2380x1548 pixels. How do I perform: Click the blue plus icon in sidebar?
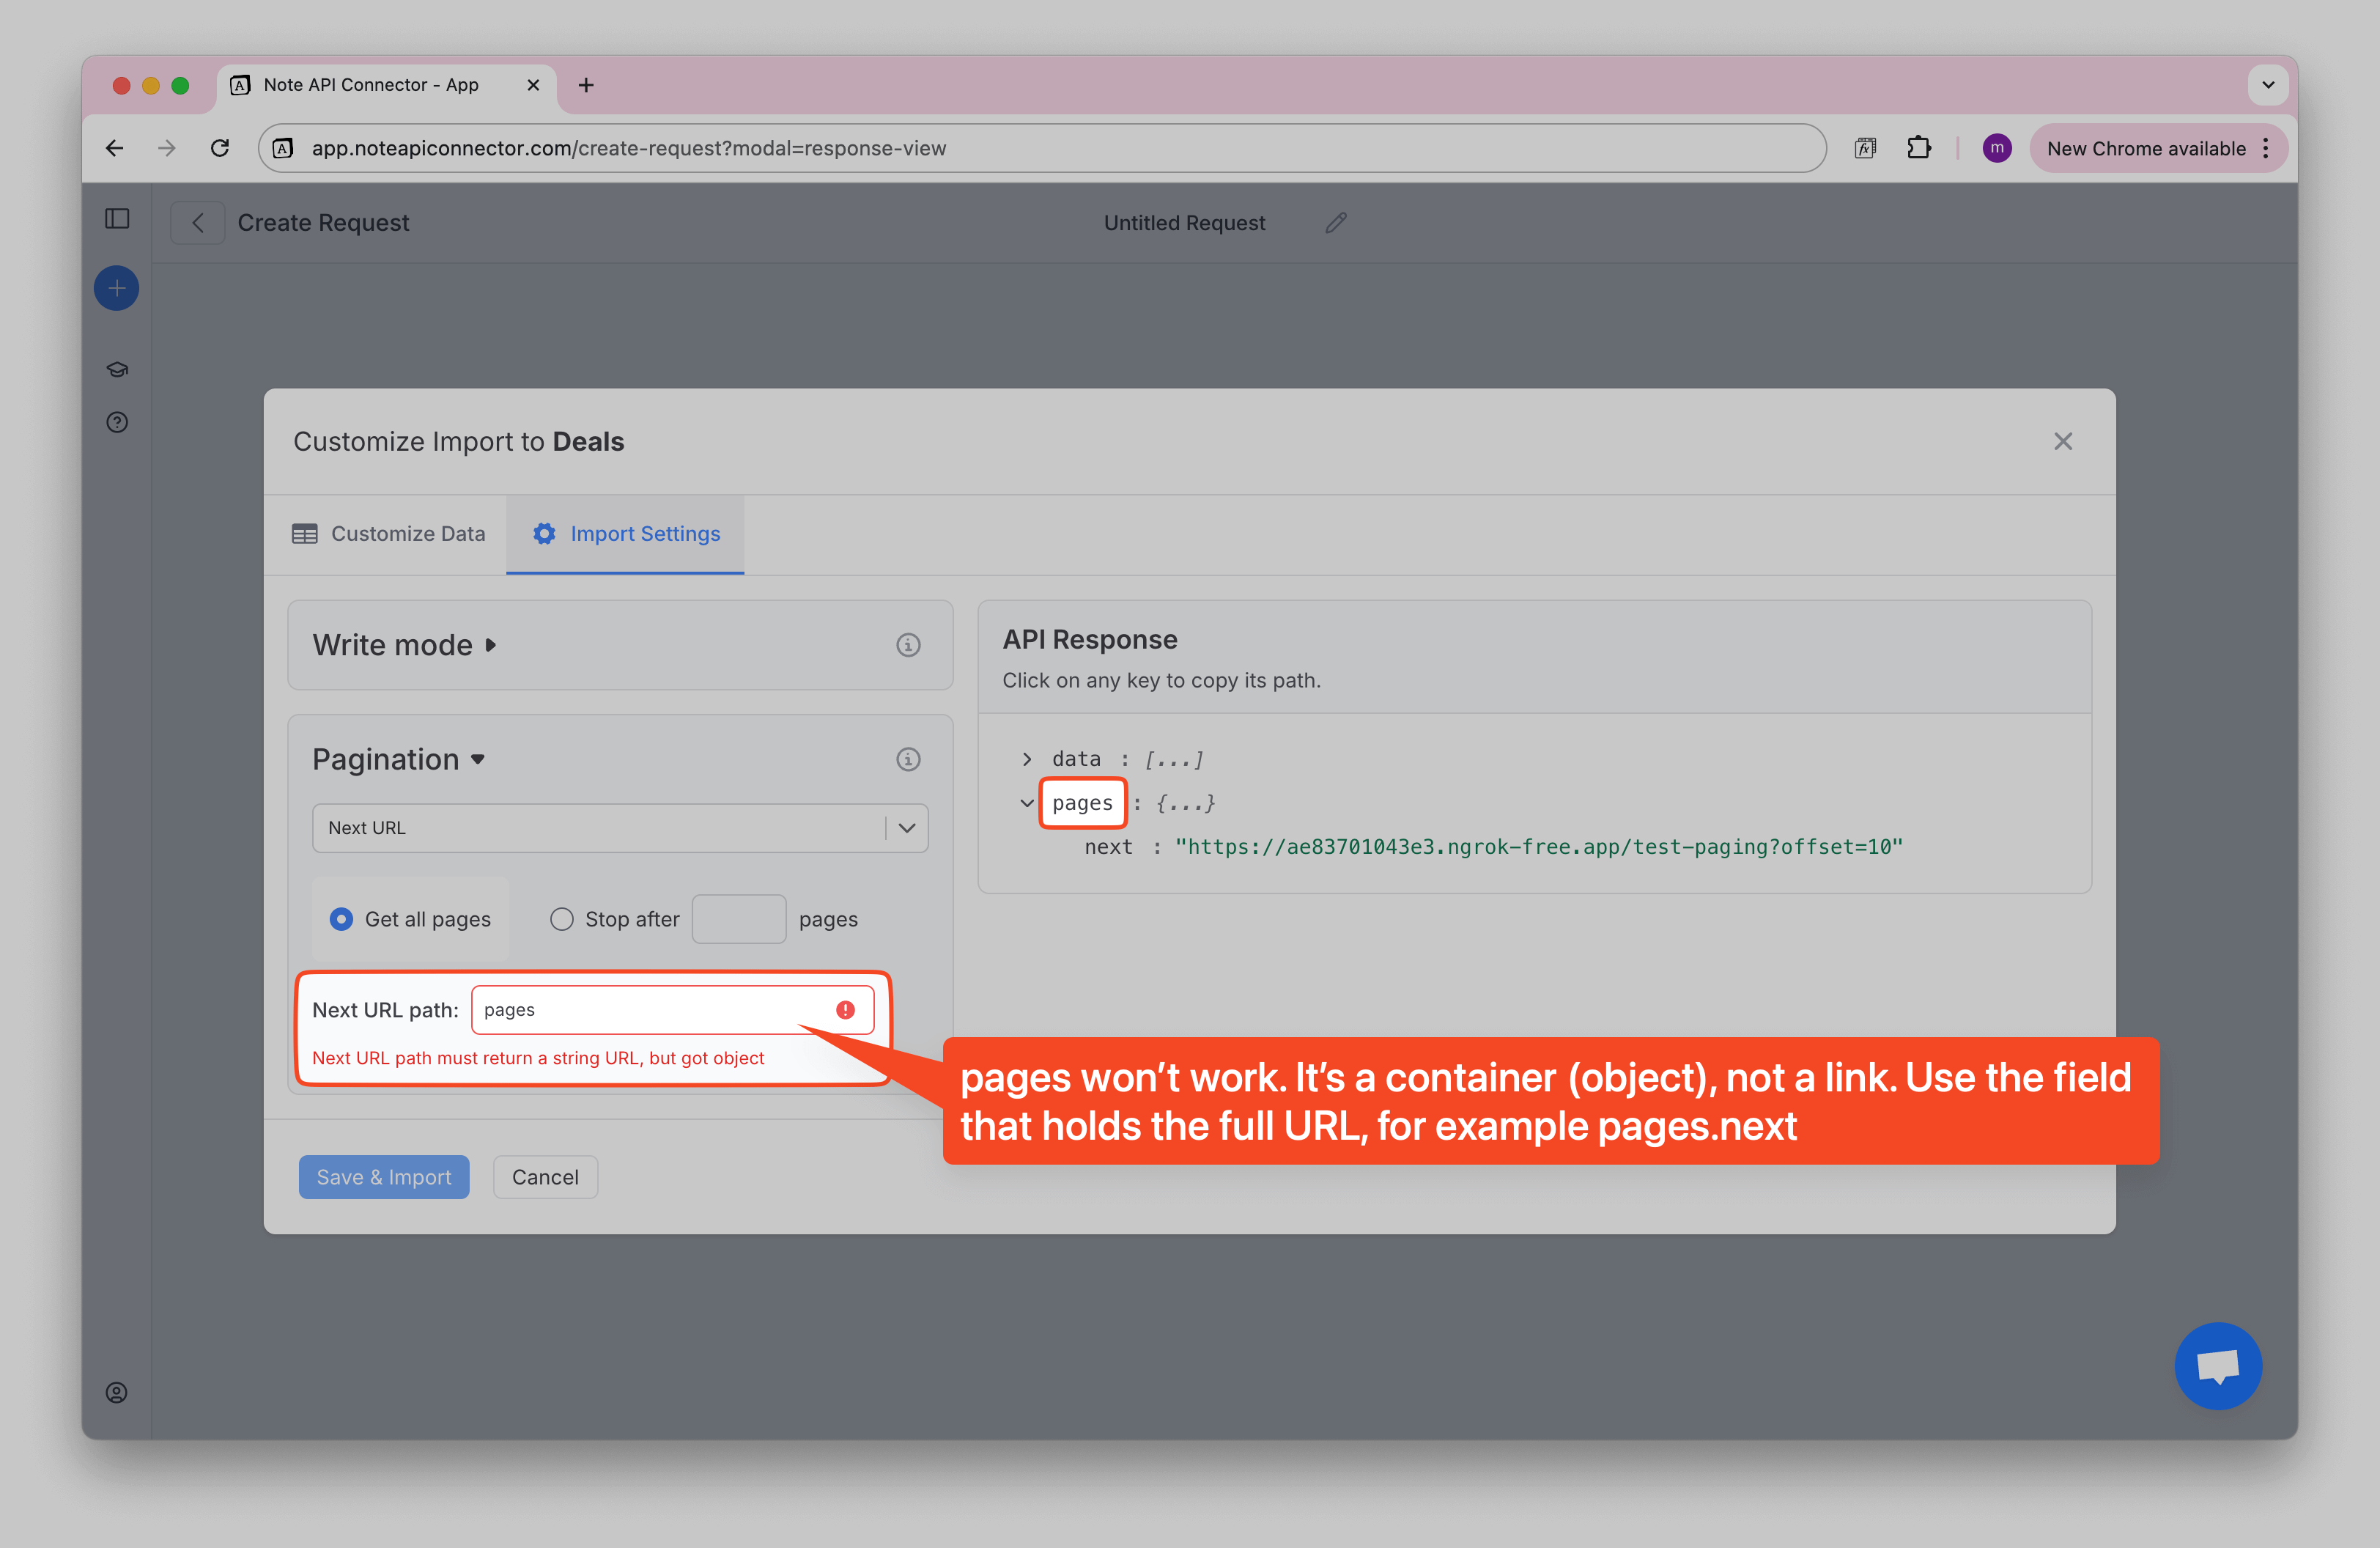pyautogui.click(x=116, y=287)
